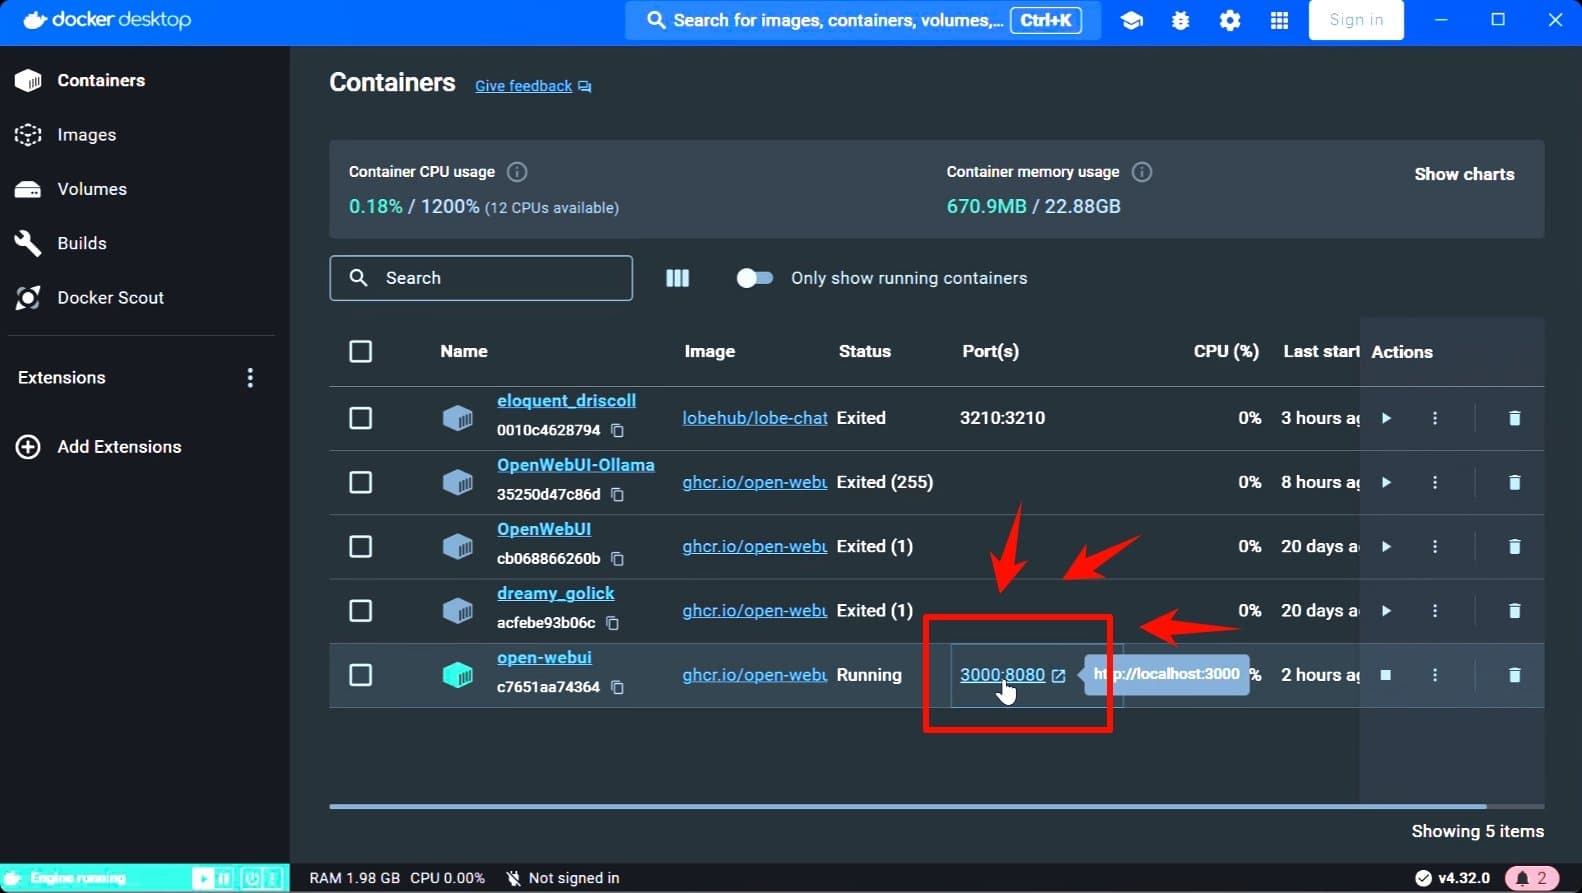
Task: Open Volumes from the sidebar
Action: [x=91, y=189]
